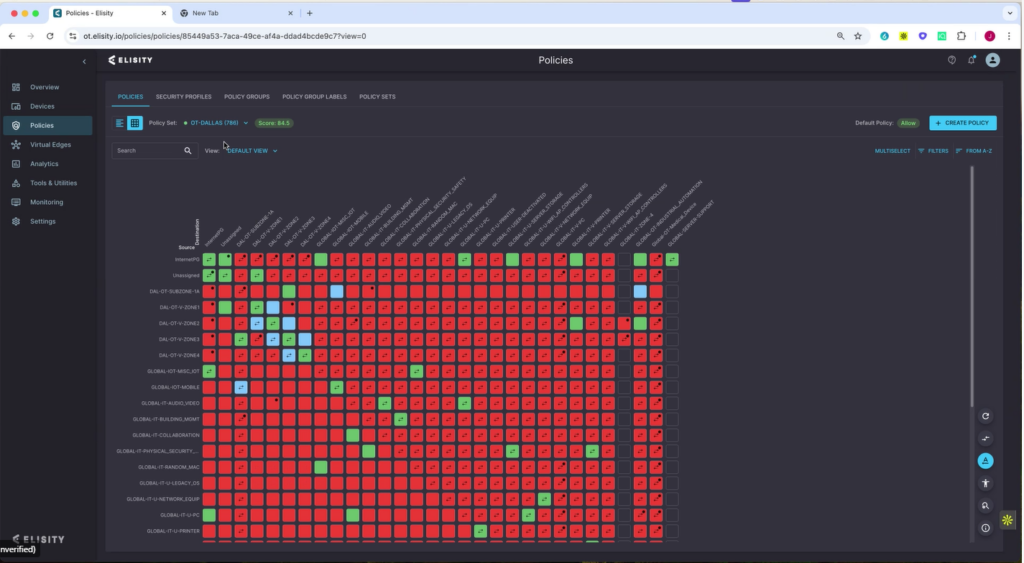Click the InternetPG source row label
Screen dimensions: 1024x563
[187, 259]
